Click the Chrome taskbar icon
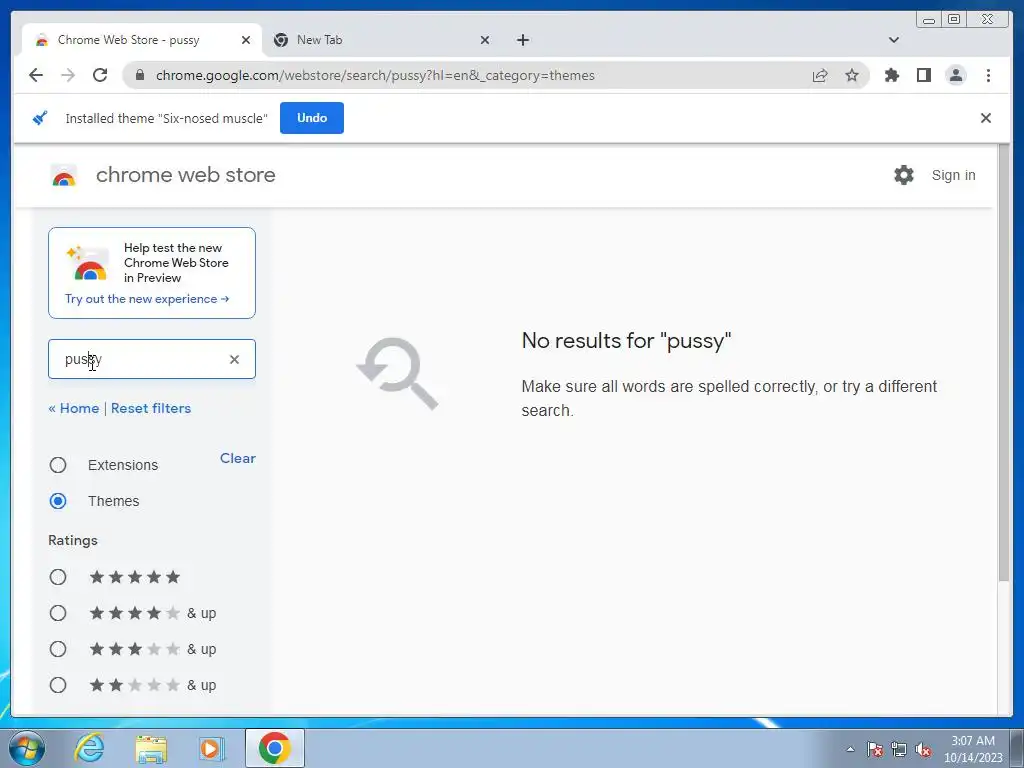Viewport: 1024px width, 768px height. coord(274,748)
